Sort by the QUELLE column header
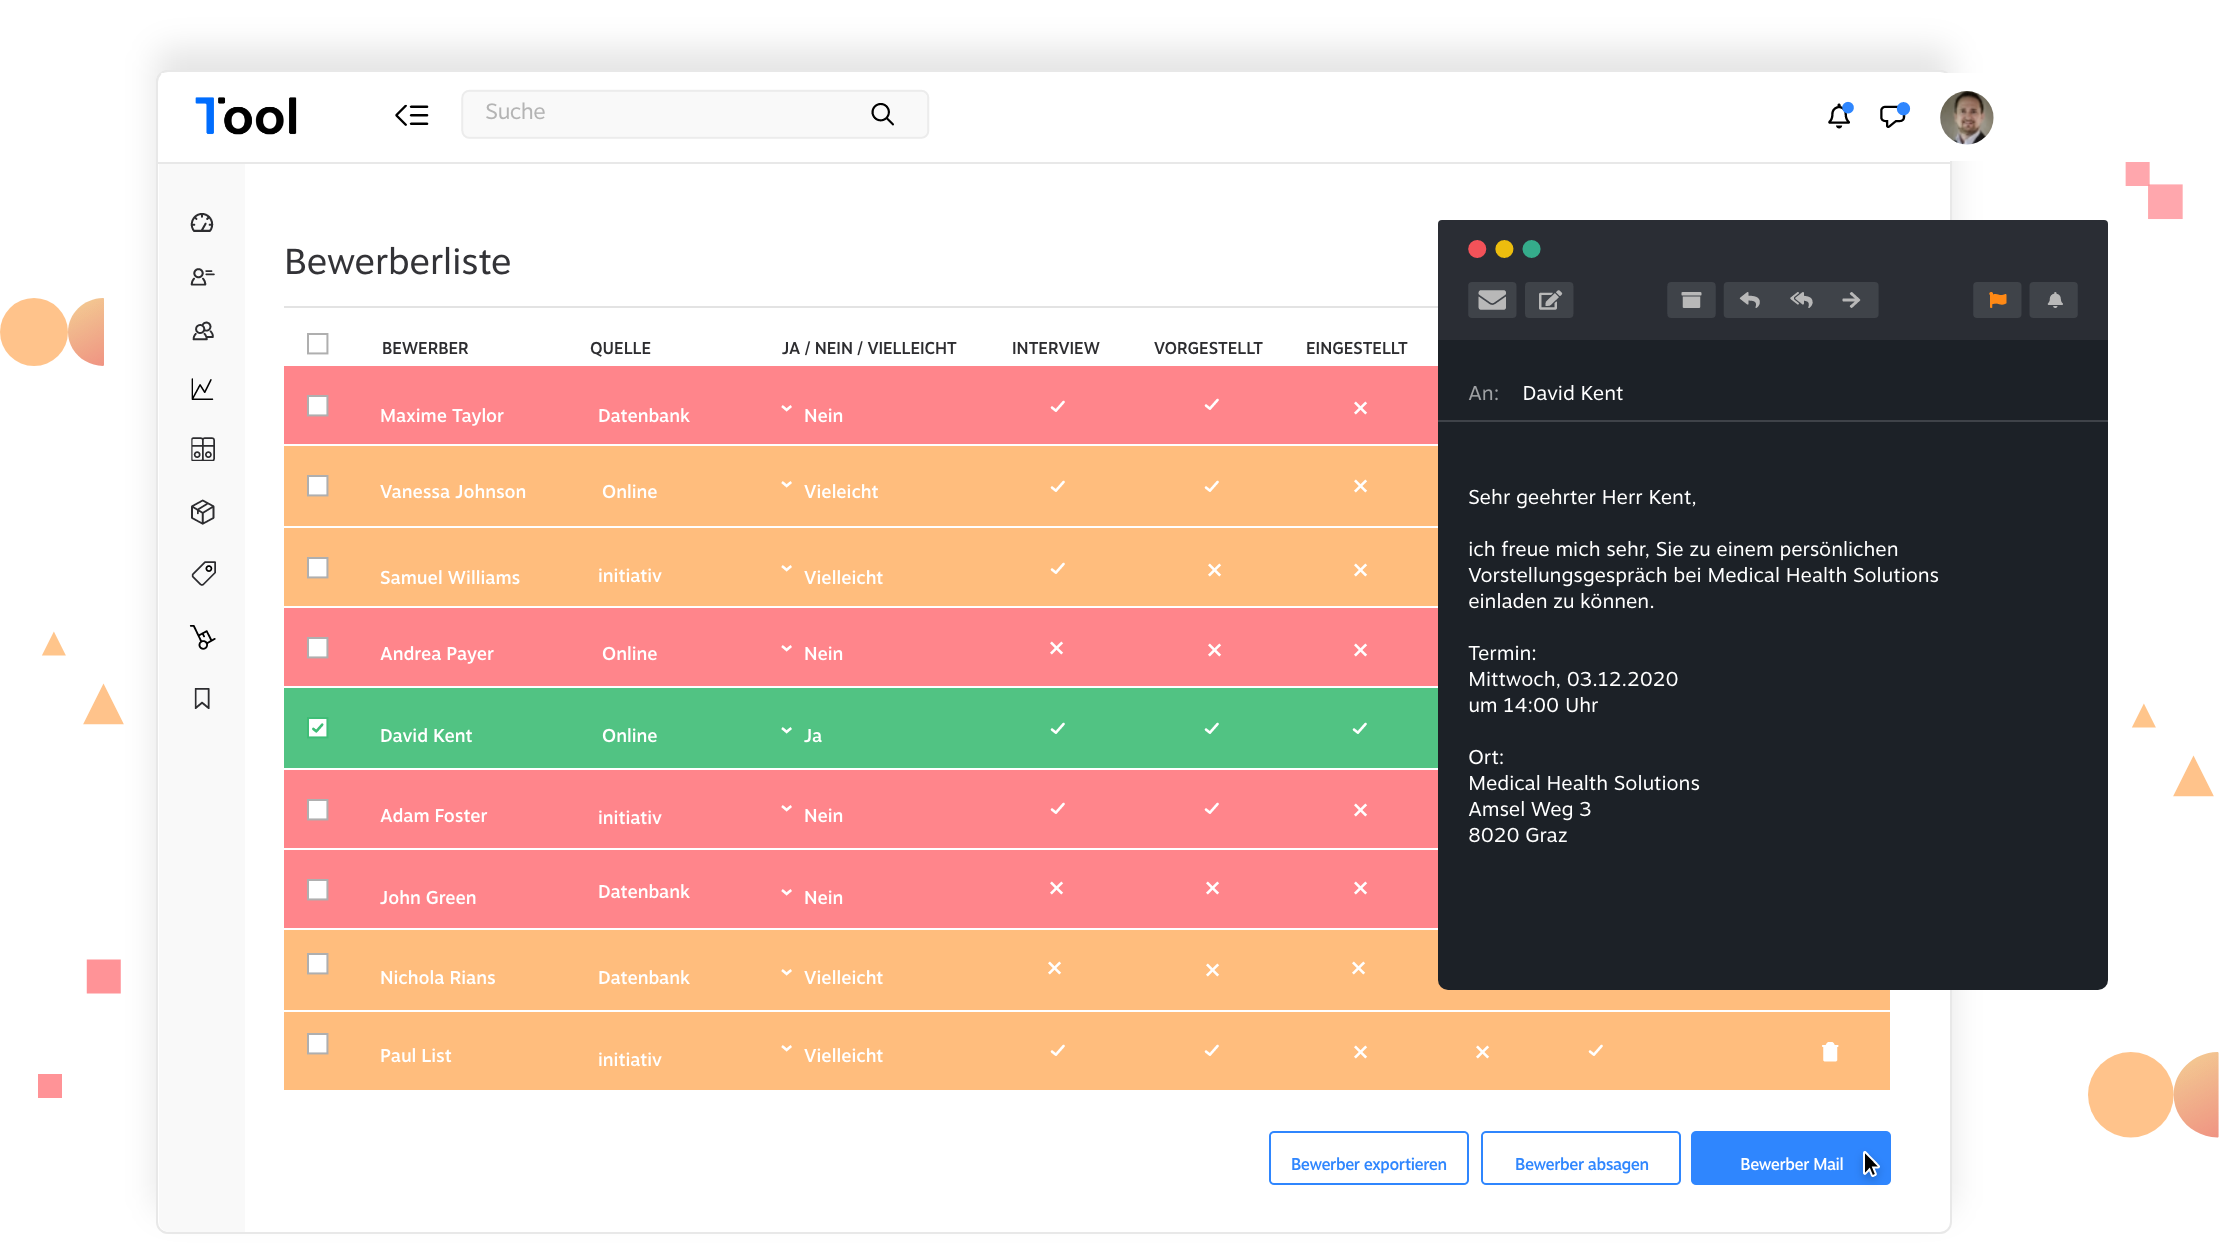Viewport: 2219px width, 1260px height. click(620, 348)
